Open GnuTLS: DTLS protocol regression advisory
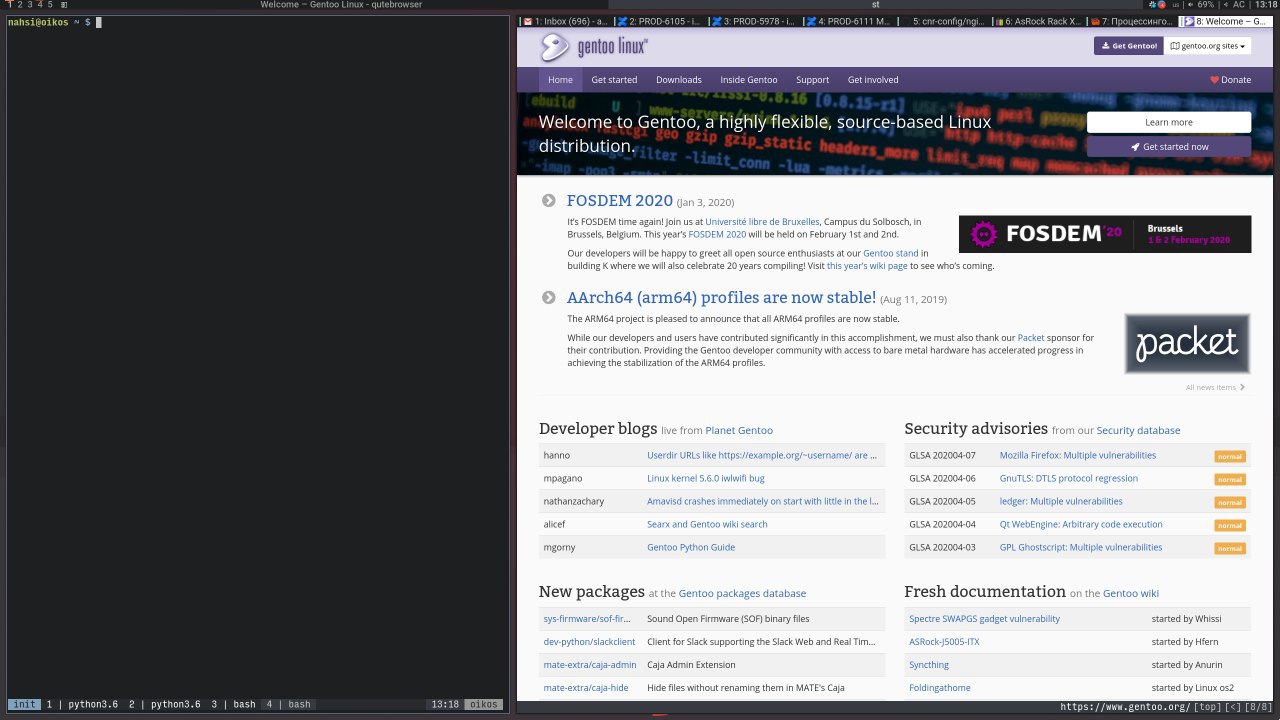 [1069, 478]
